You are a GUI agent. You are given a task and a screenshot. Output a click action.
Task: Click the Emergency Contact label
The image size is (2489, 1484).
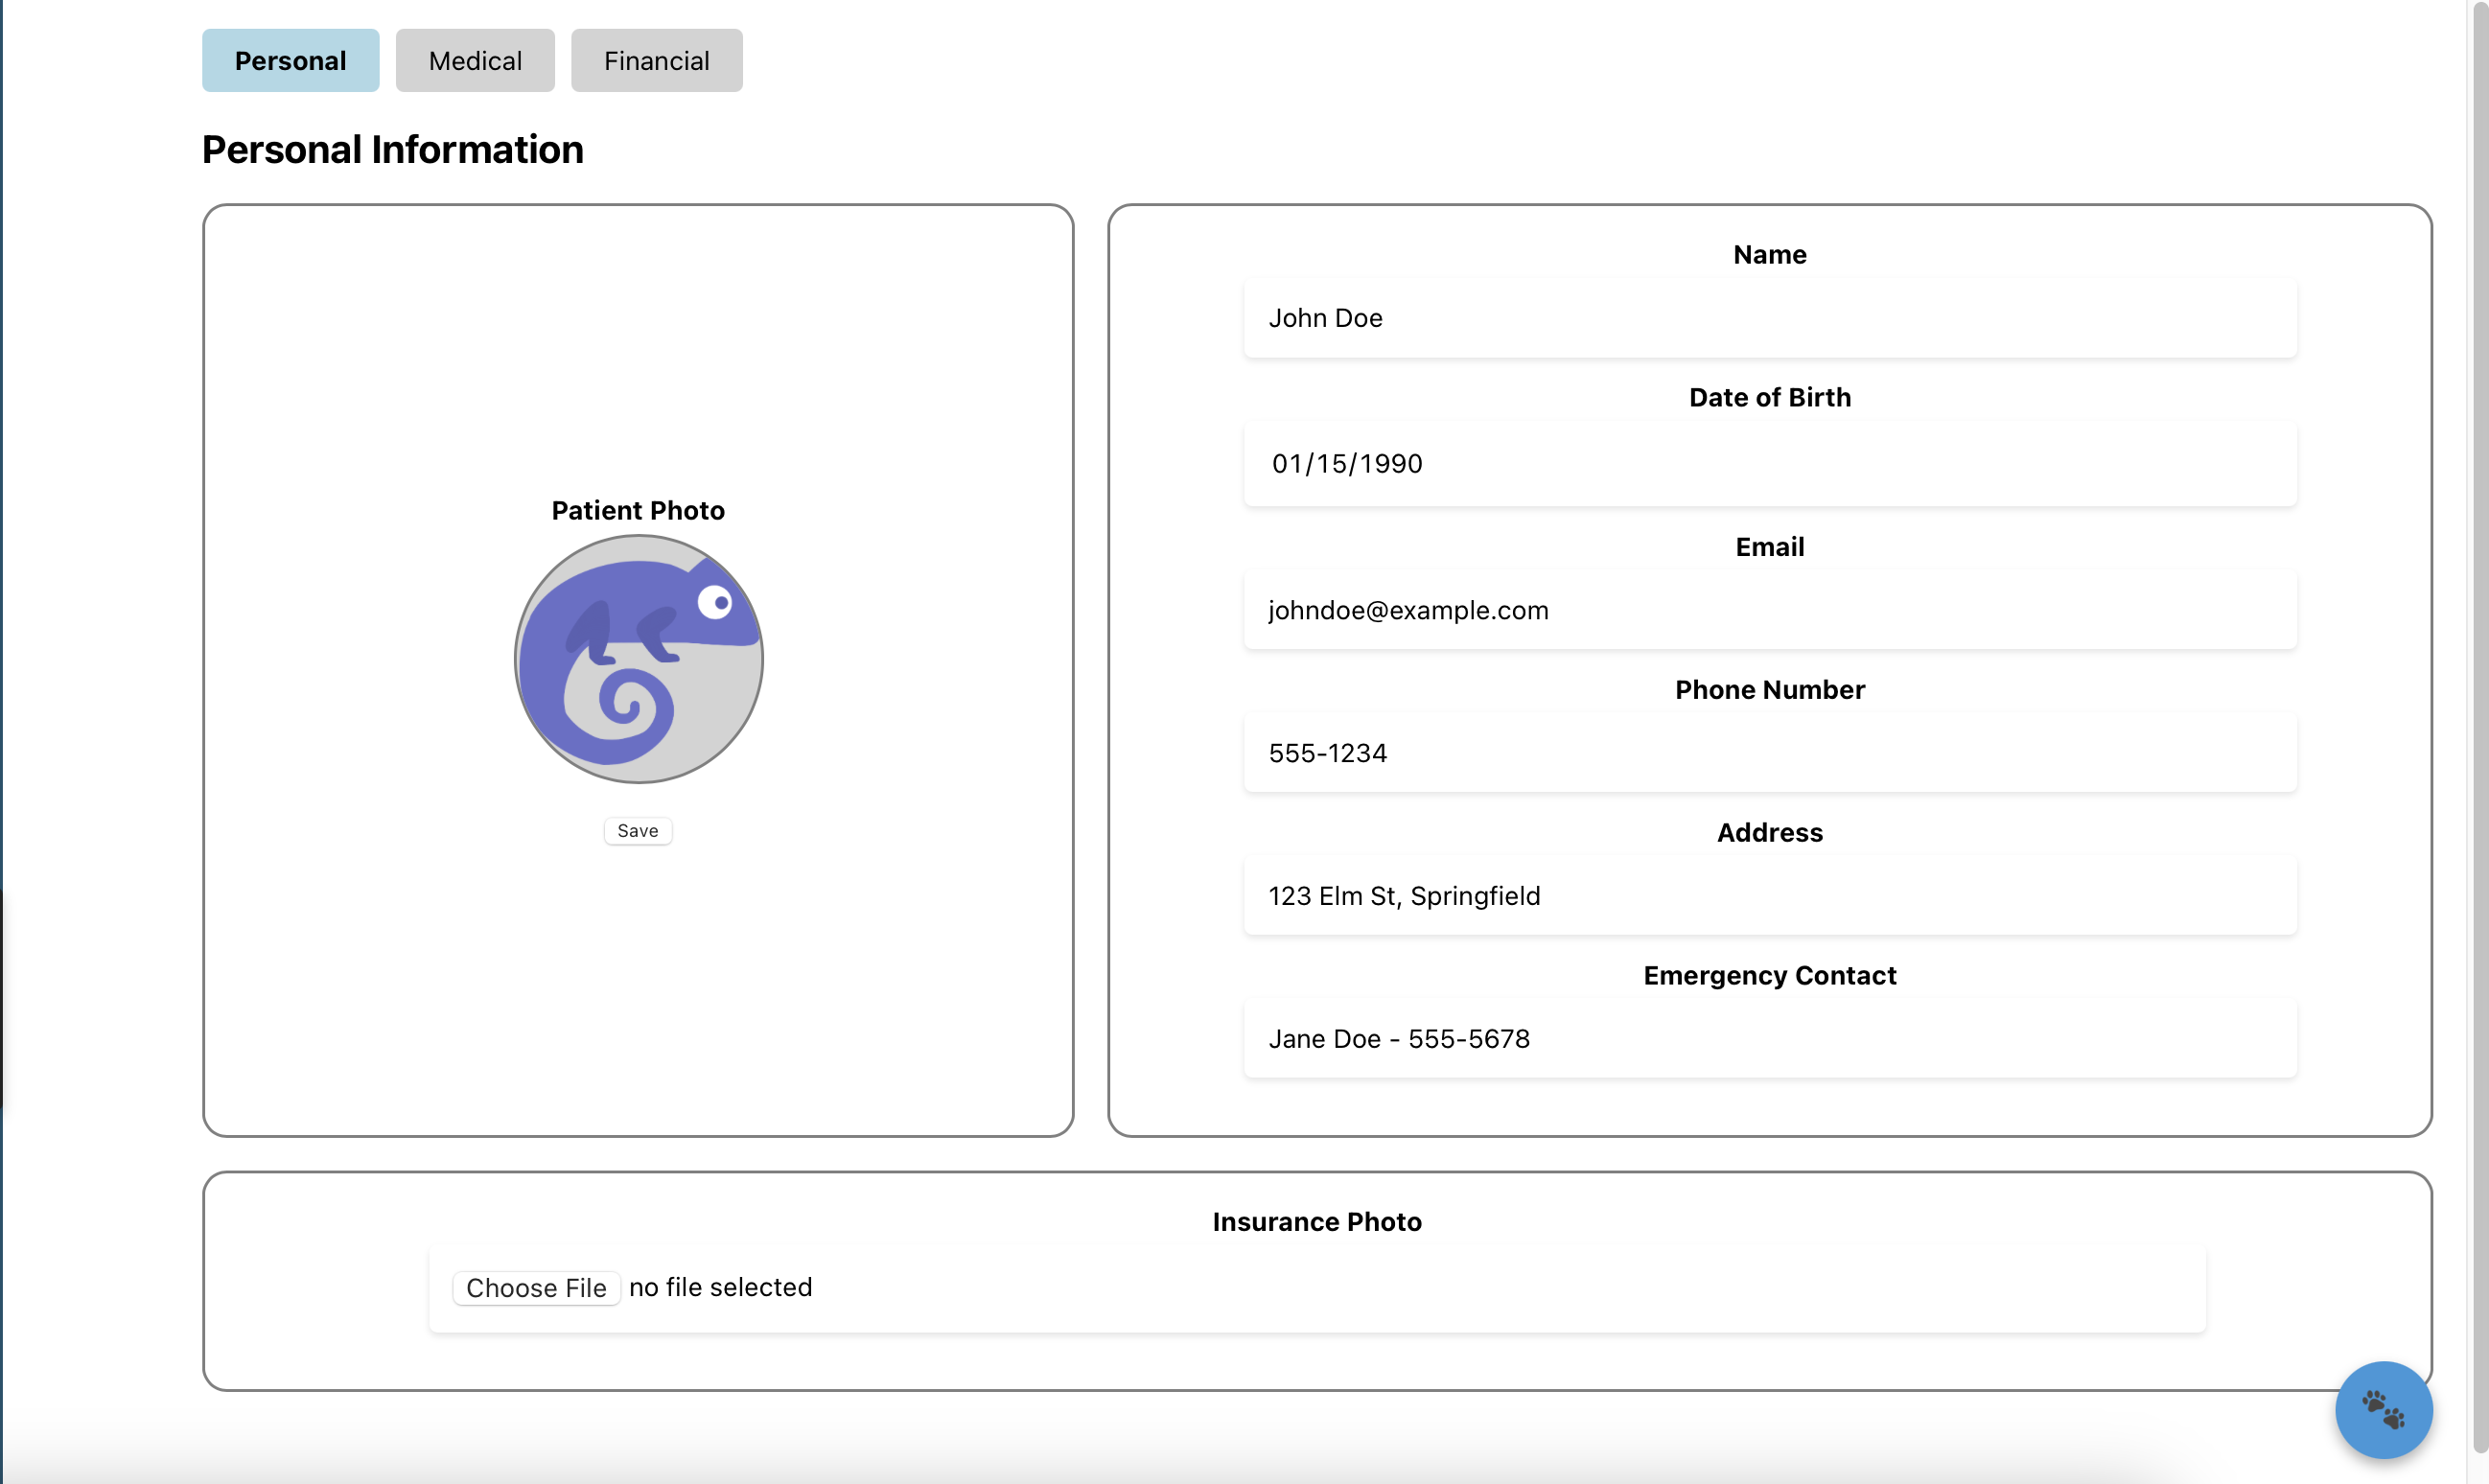tap(1769, 975)
